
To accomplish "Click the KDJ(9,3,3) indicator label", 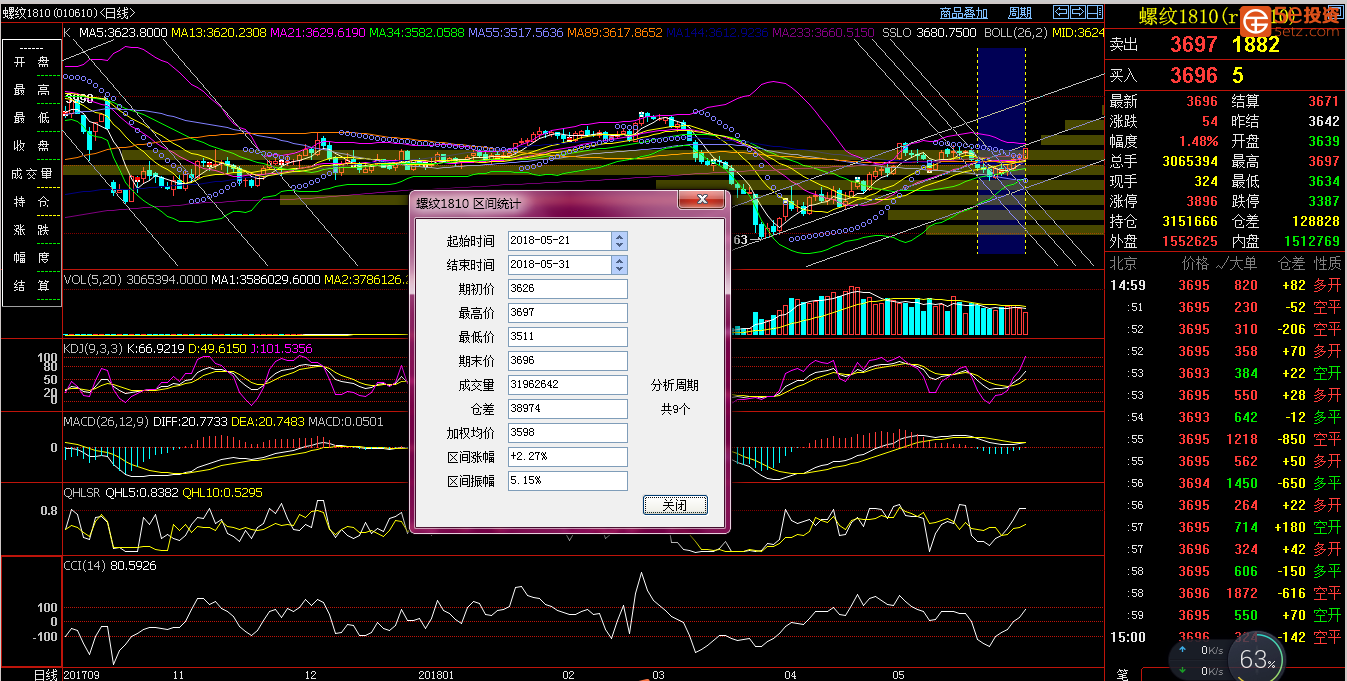I will [x=91, y=348].
